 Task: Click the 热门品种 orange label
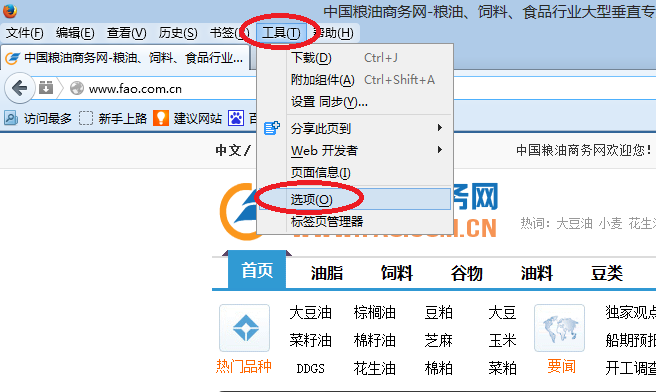[244, 366]
